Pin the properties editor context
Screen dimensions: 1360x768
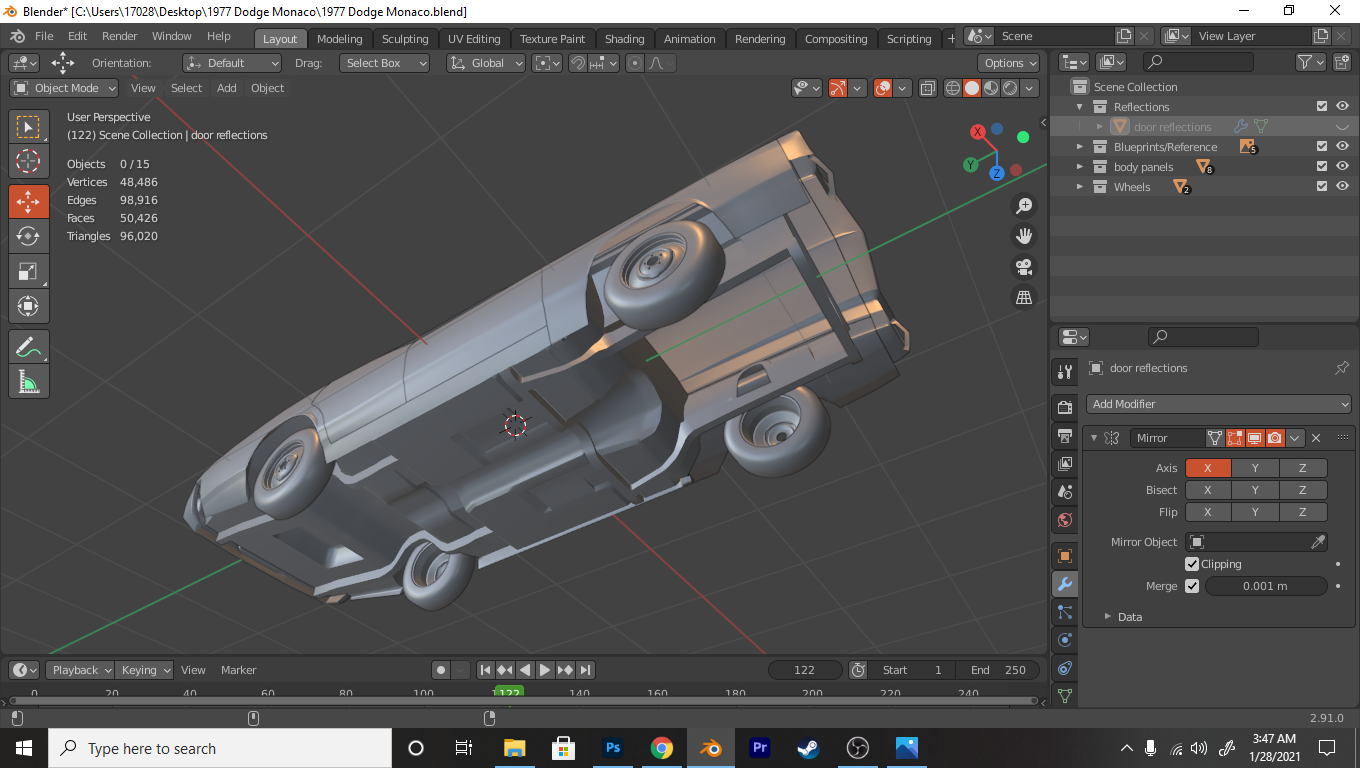pyautogui.click(x=1342, y=368)
